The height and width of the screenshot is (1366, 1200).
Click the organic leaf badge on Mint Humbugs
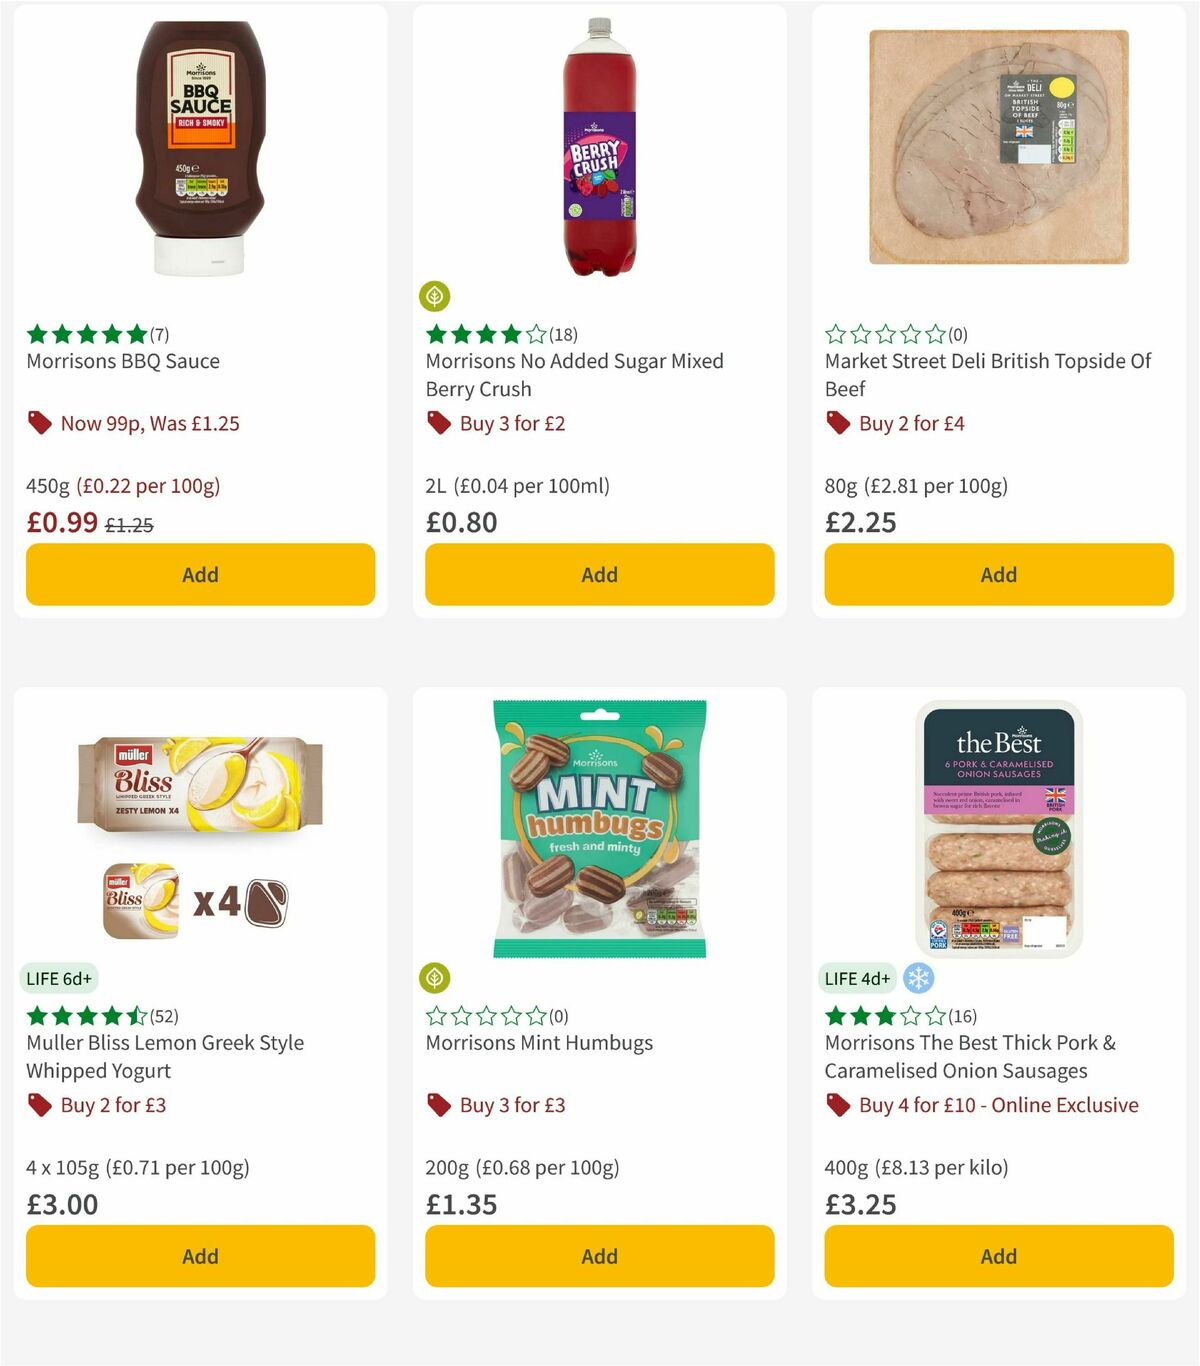(434, 977)
